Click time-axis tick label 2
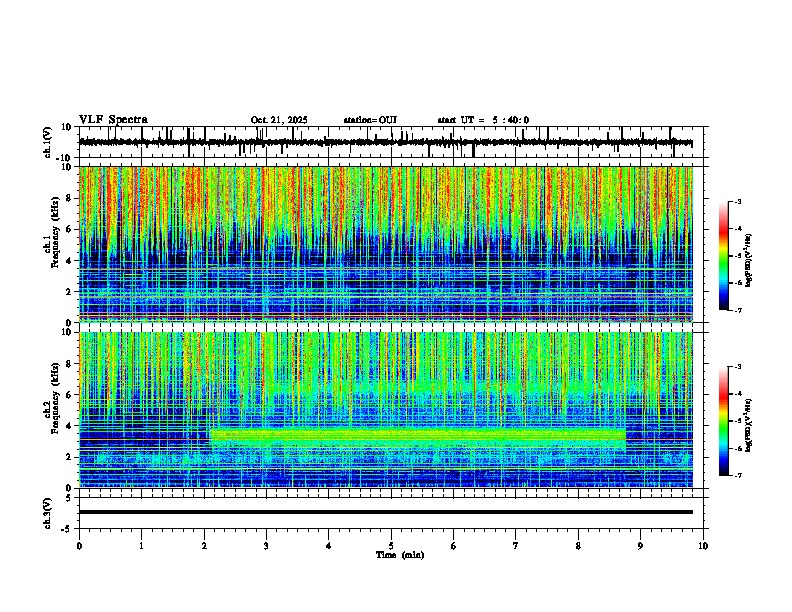 pyautogui.click(x=204, y=546)
